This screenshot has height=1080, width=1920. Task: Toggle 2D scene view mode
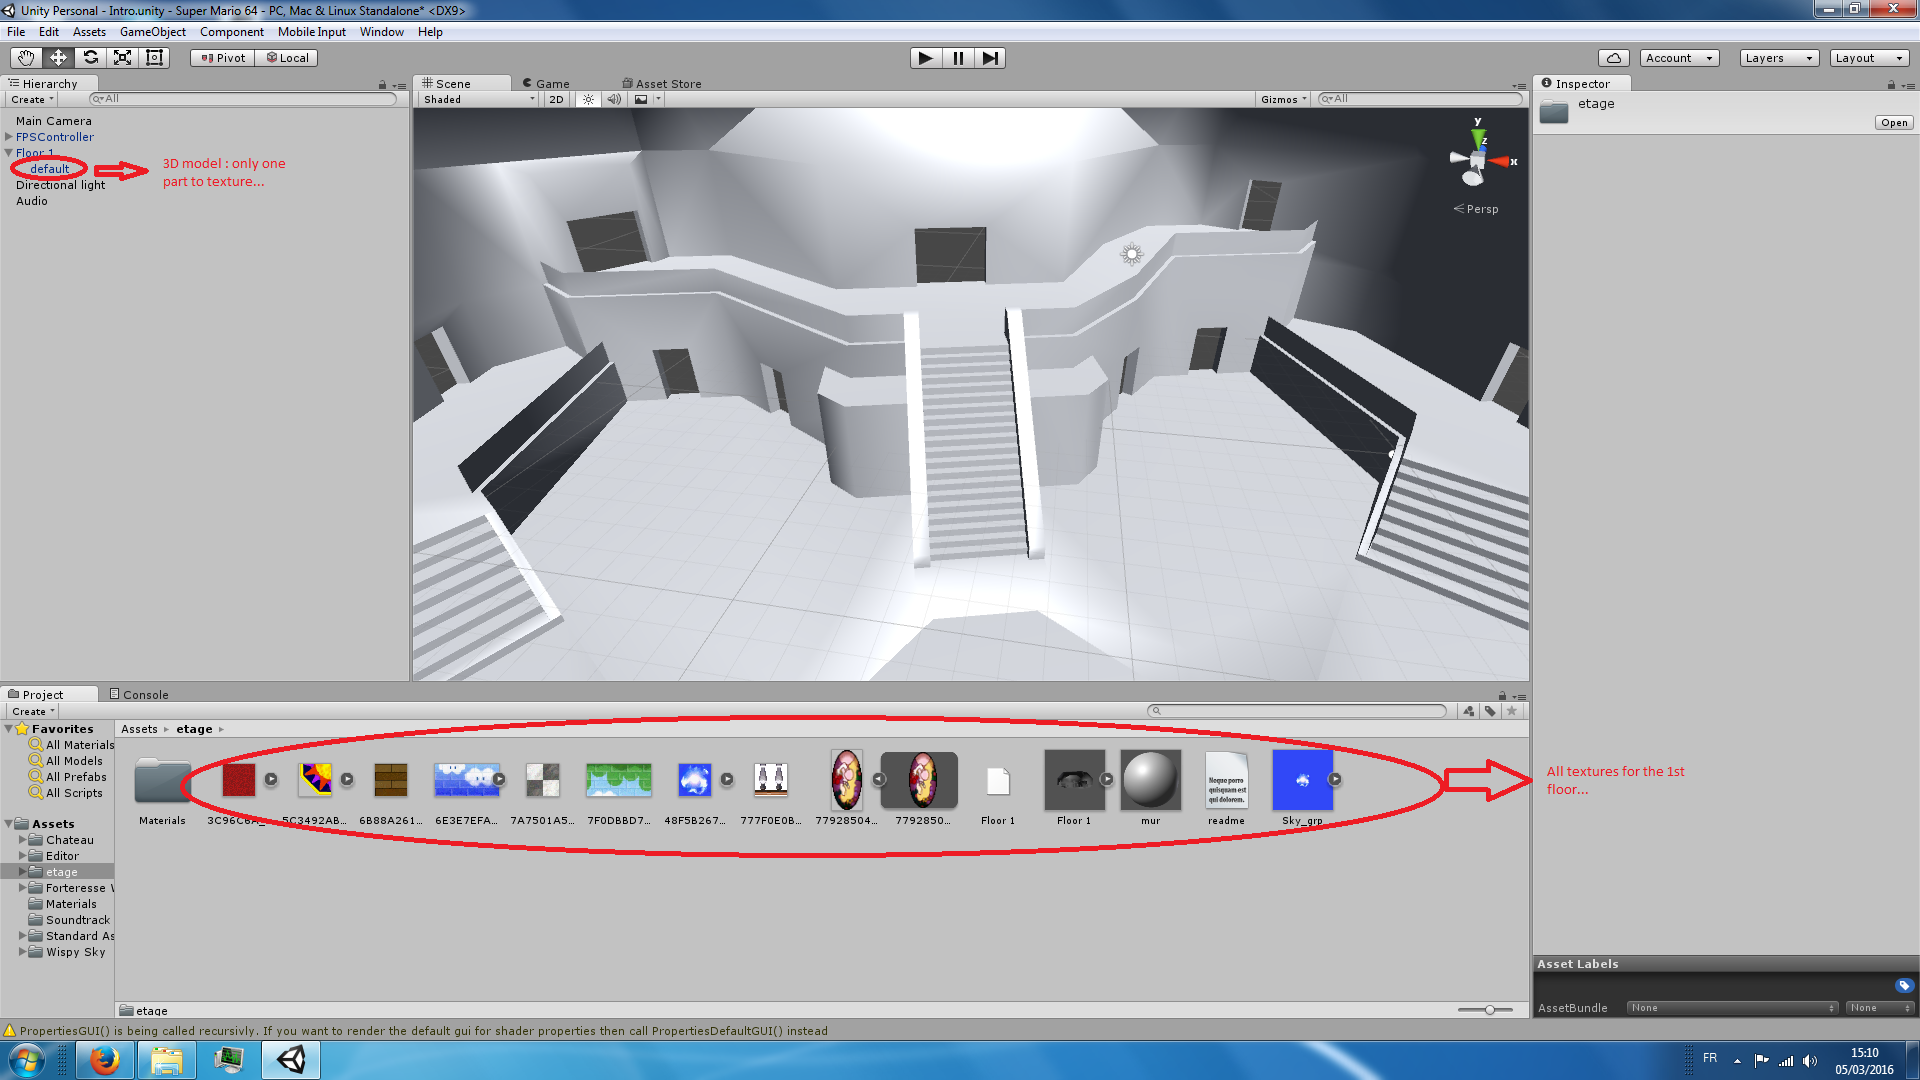(556, 99)
